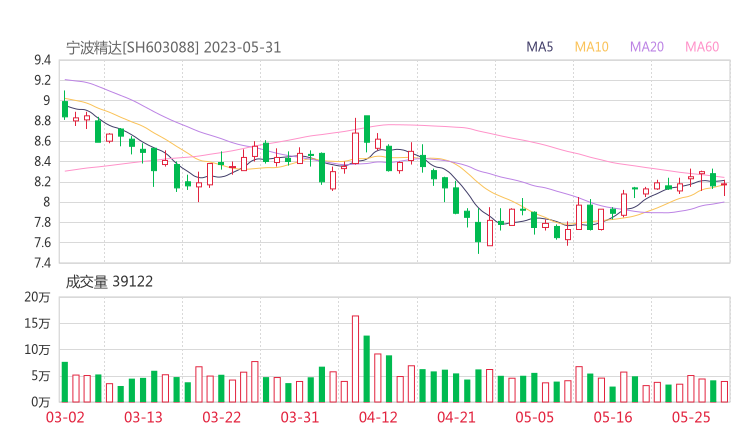Click the 15万 volume axis label
The image size is (740, 440).
tap(37, 323)
